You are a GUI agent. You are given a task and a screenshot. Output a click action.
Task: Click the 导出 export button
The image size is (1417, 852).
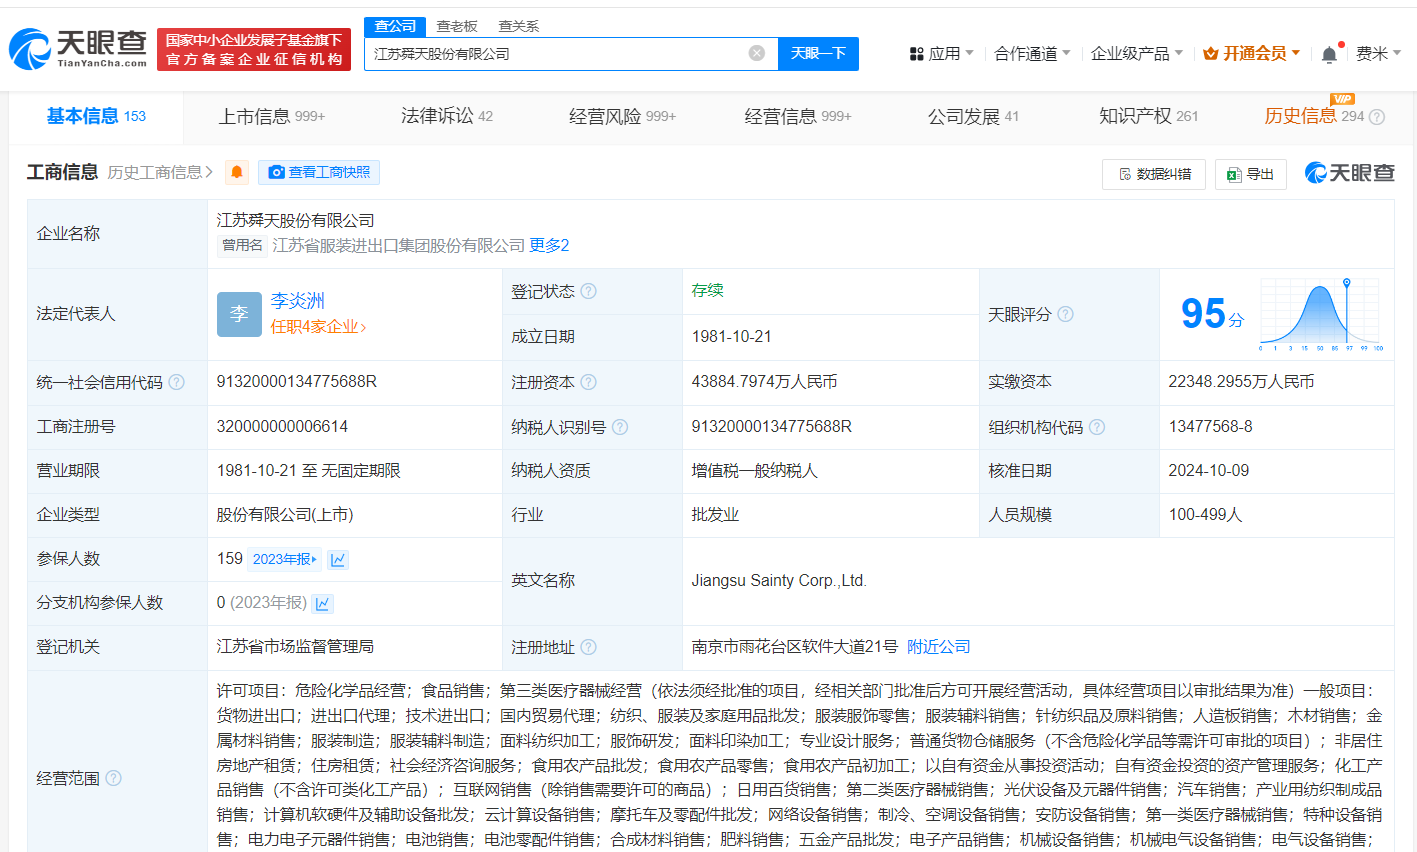pyautogui.click(x=1250, y=174)
